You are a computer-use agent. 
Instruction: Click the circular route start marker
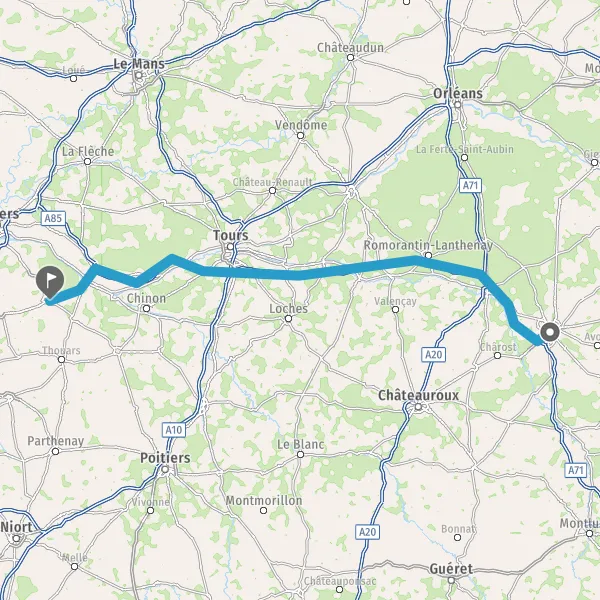550,332
